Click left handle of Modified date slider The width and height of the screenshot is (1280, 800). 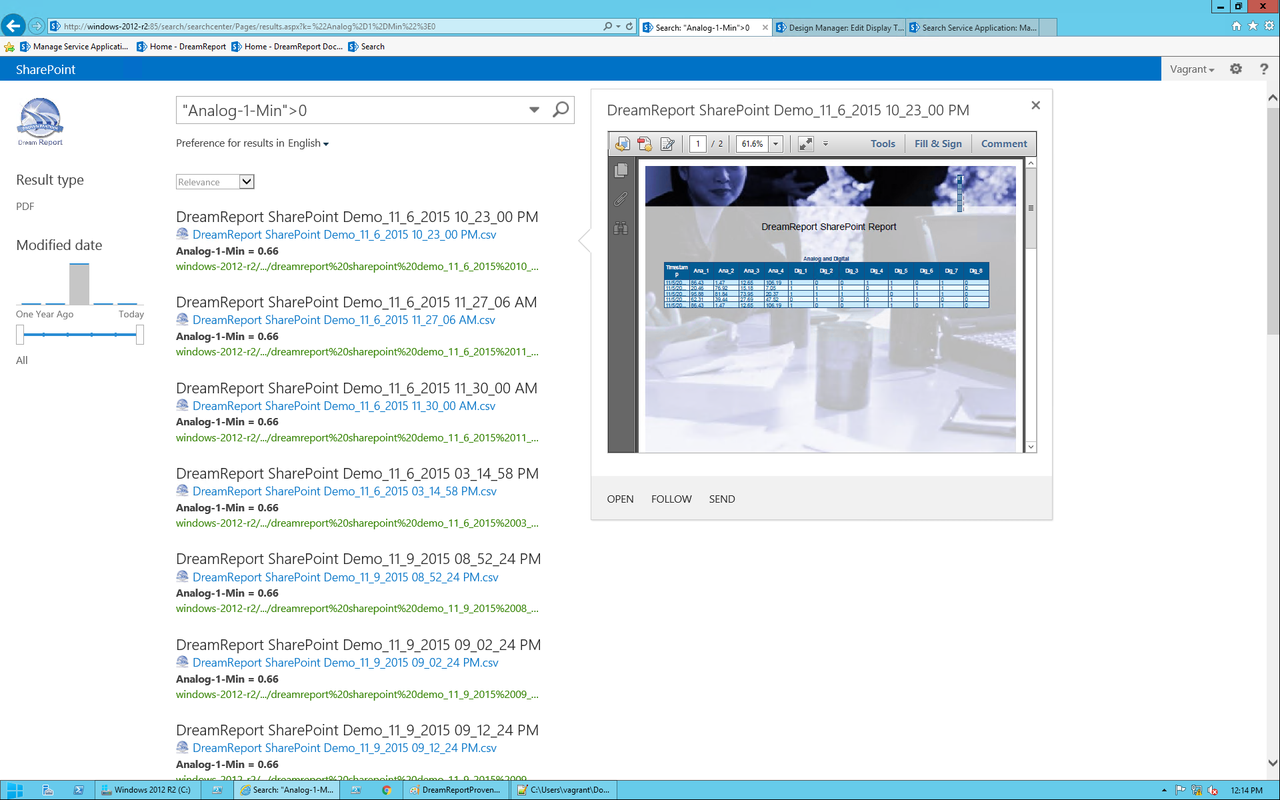[x=20, y=334]
